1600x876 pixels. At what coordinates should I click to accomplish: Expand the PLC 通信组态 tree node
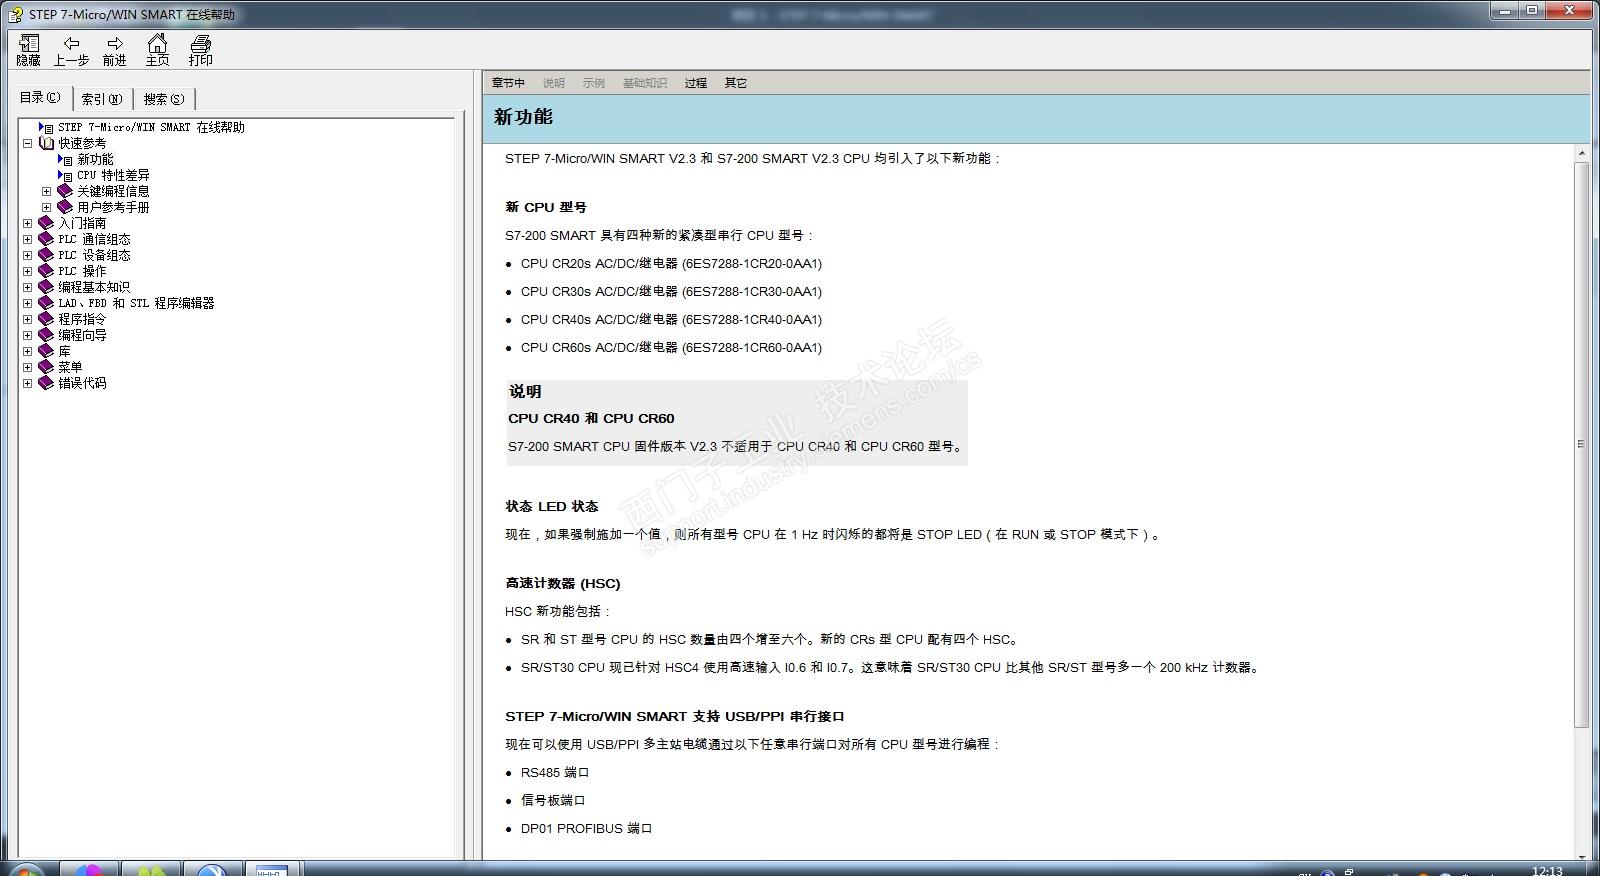[x=28, y=239]
